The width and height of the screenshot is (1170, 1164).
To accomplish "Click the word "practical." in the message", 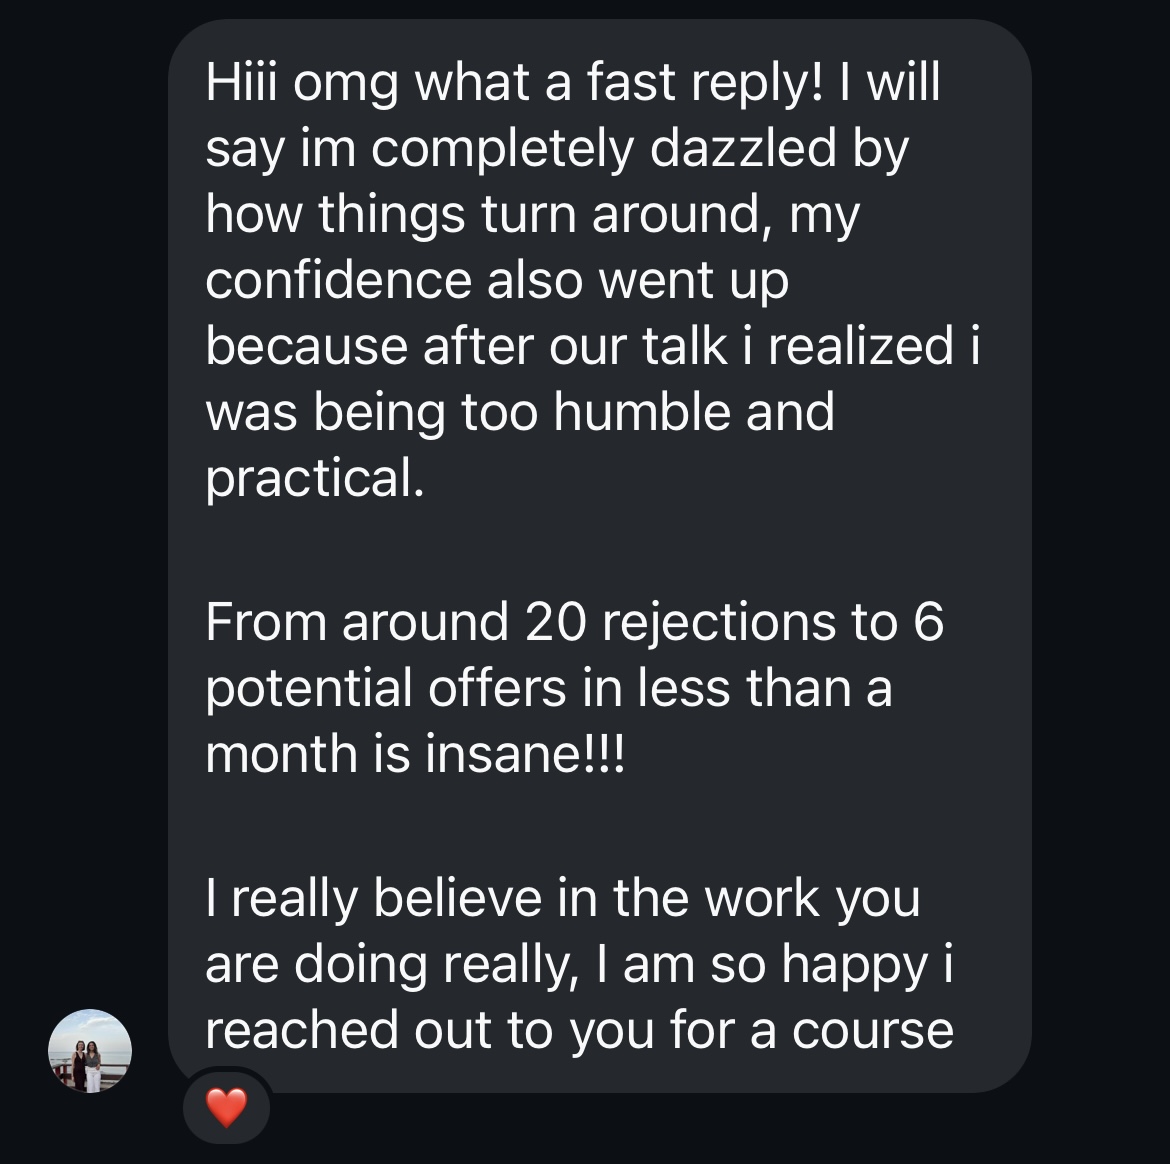I will [315, 478].
